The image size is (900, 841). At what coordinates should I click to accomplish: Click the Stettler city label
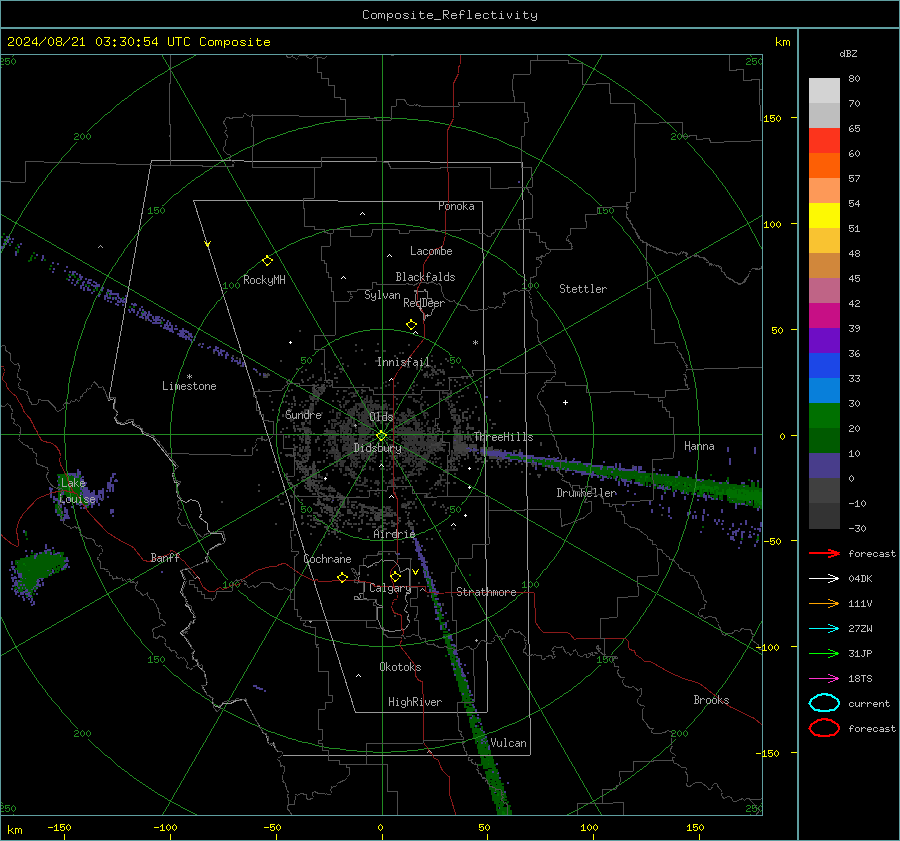point(583,289)
